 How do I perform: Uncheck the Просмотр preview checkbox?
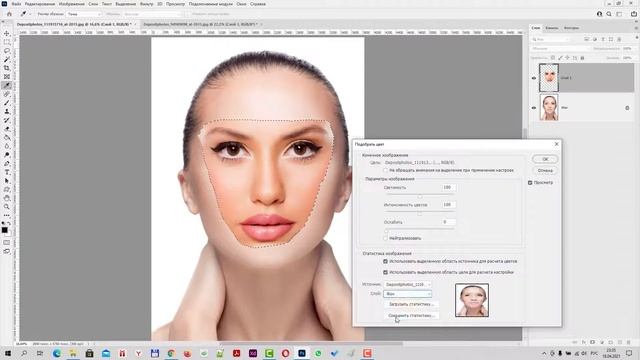pos(530,183)
